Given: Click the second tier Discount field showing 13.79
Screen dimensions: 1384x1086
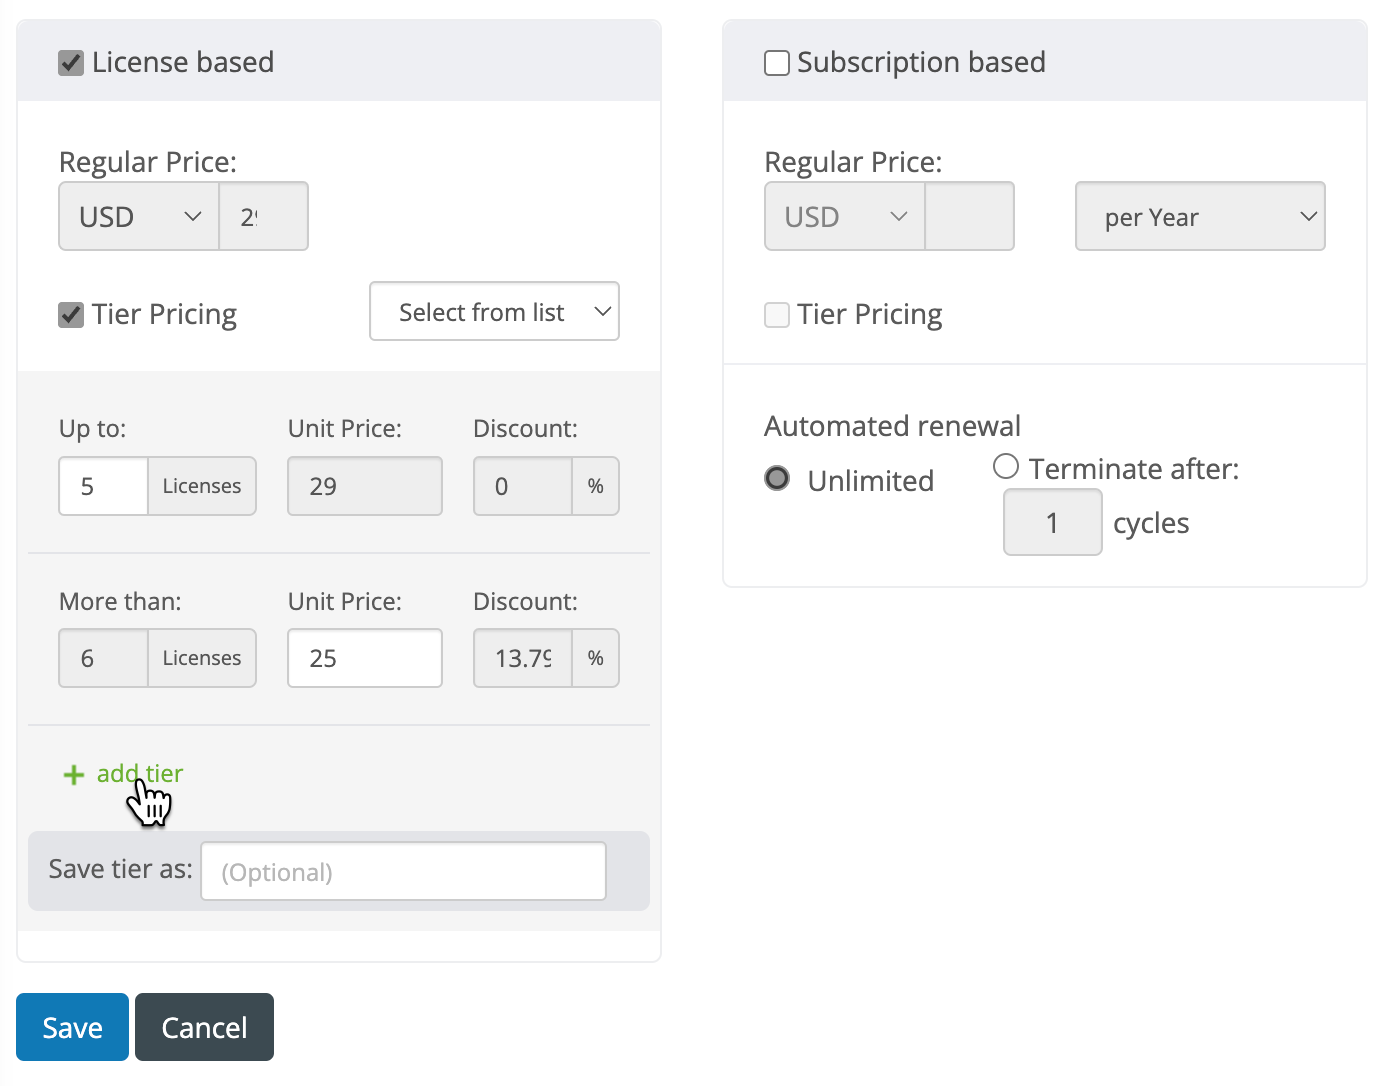Looking at the screenshot, I should (x=523, y=658).
